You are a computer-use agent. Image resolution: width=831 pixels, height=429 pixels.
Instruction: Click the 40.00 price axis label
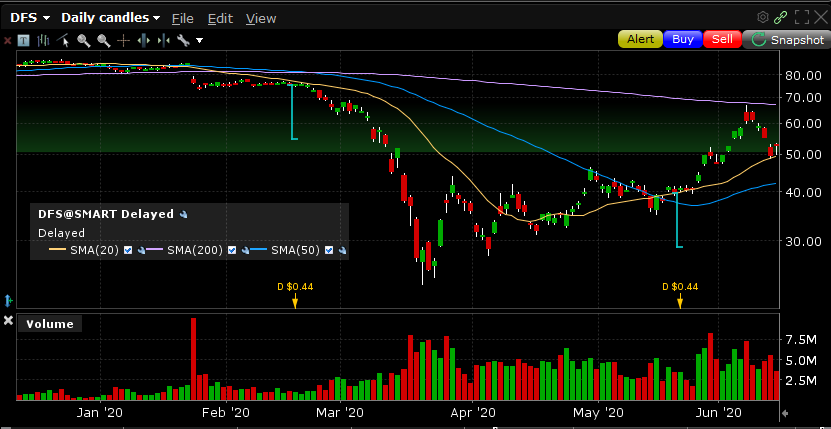(x=802, y=192)
